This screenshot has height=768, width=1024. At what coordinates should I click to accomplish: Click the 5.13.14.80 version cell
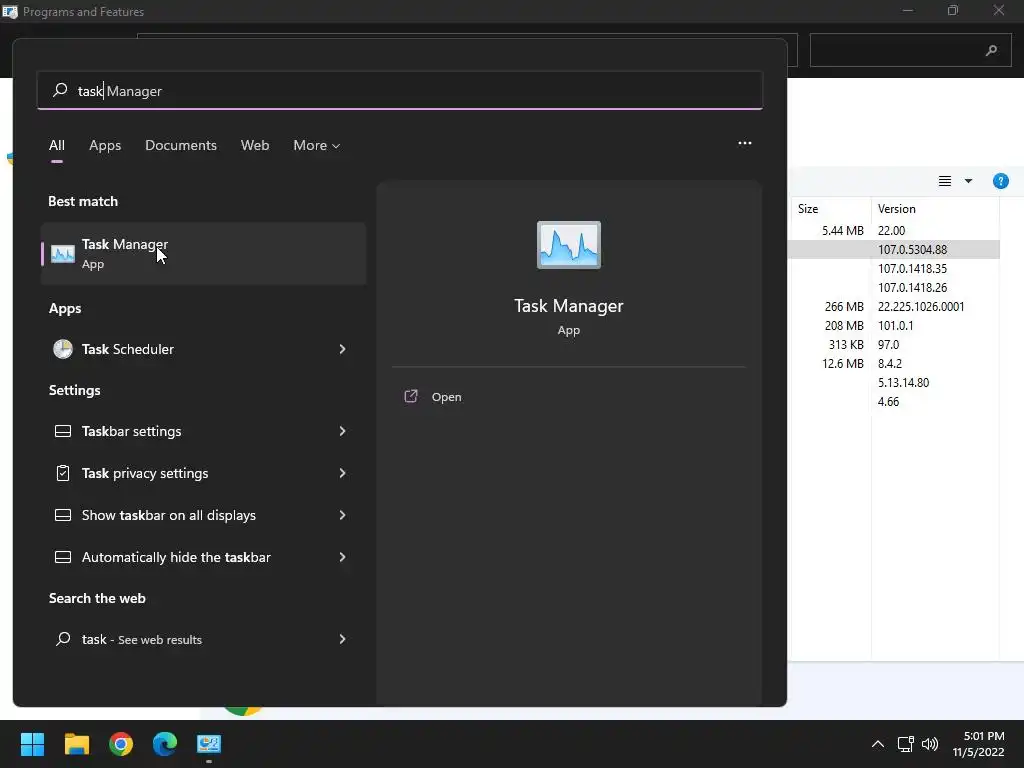903,383
